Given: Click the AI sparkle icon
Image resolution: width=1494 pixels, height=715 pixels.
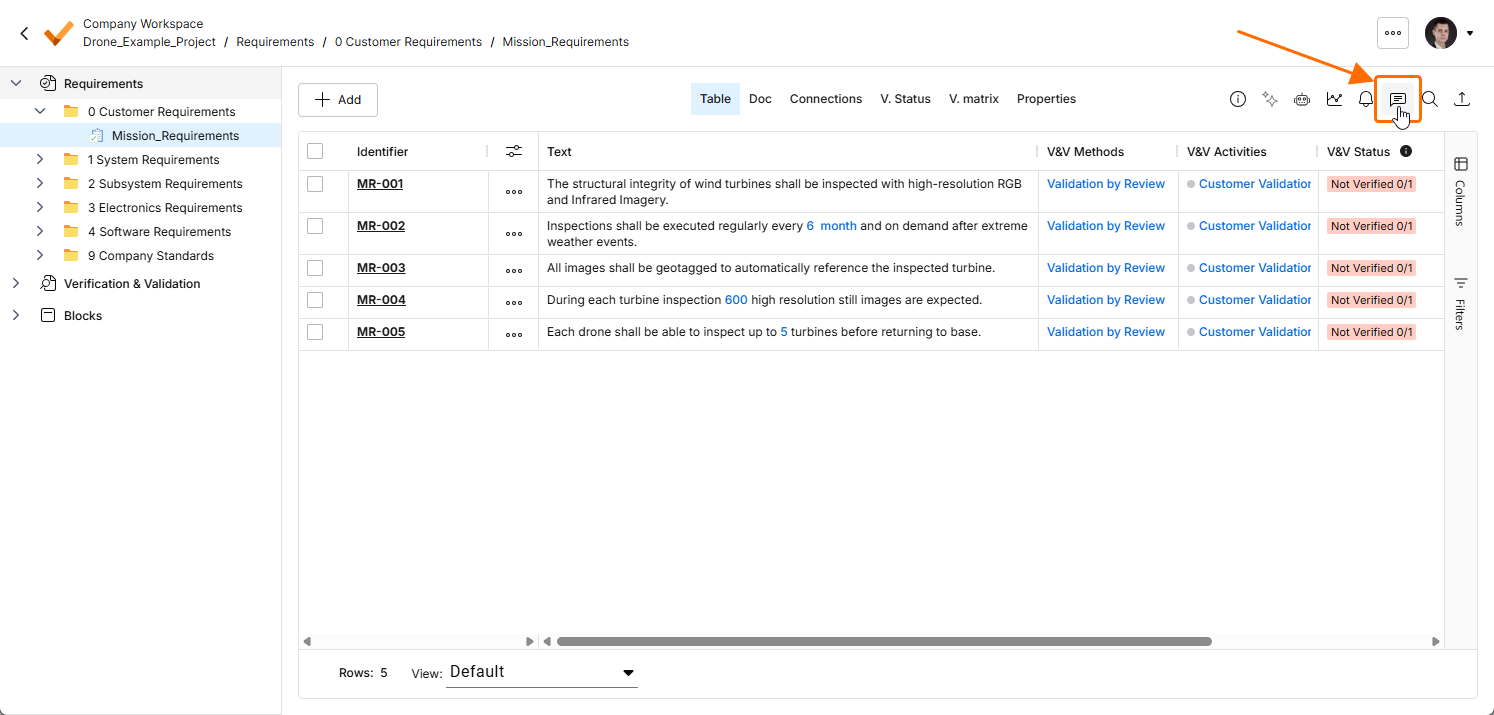Looking at the screenshot, I should (1270, 99).
